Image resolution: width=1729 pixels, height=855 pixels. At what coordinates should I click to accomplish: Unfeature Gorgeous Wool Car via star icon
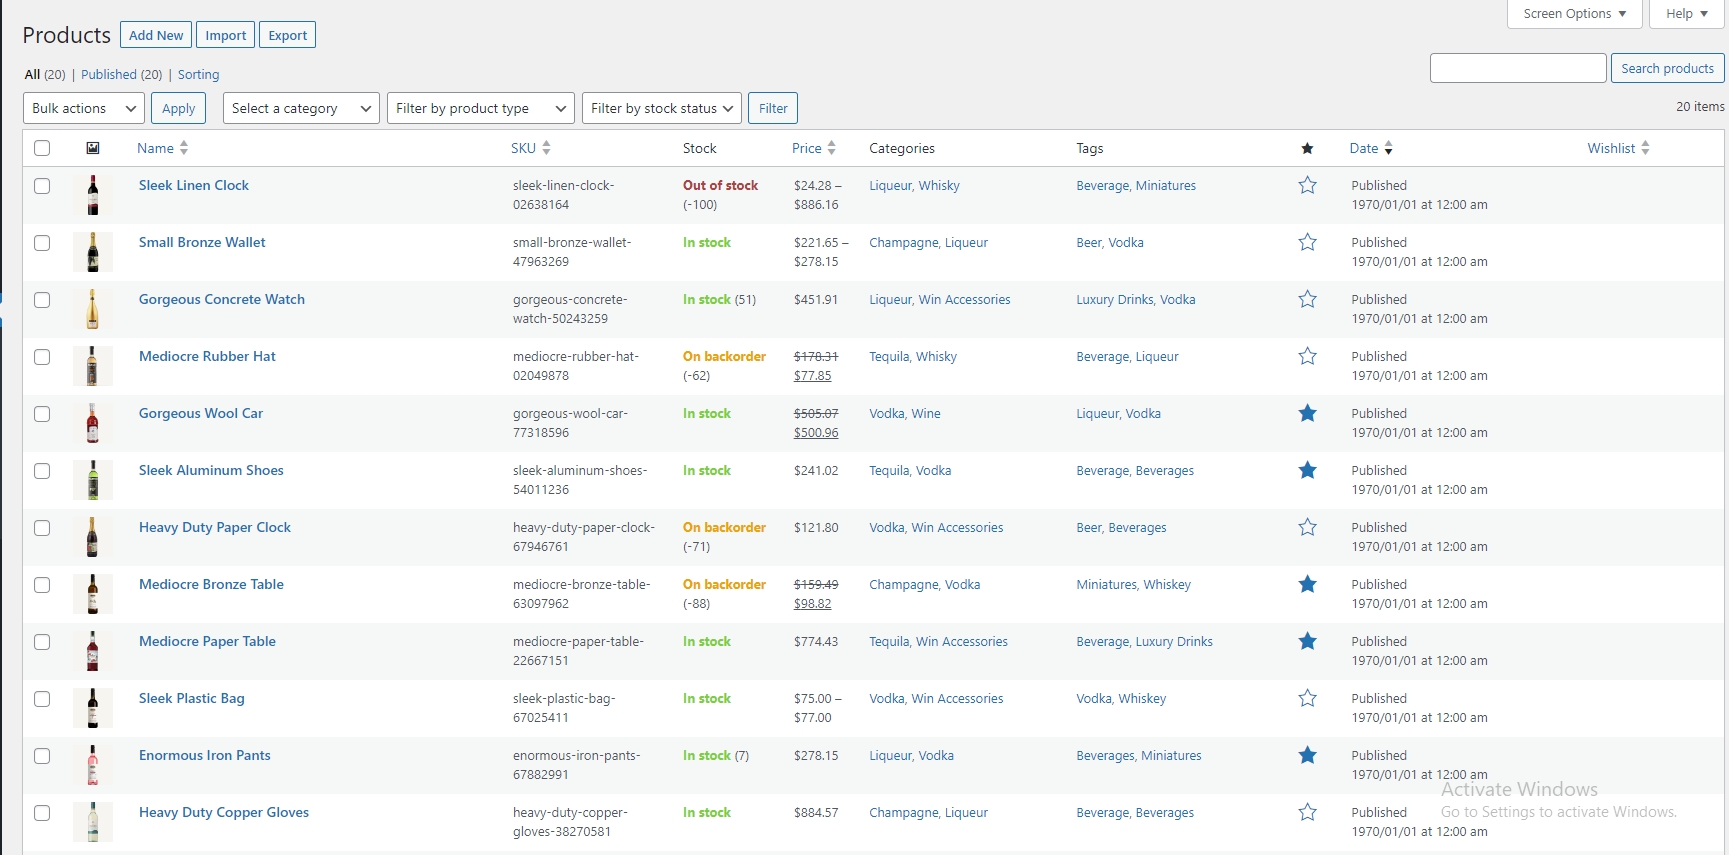[x=1307, y=414]
